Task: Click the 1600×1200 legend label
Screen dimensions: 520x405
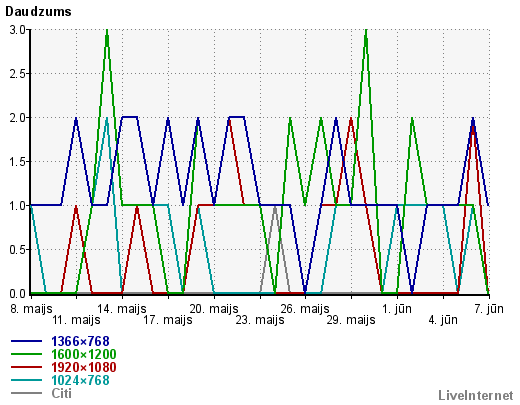Action: click(x=84, y=354)
